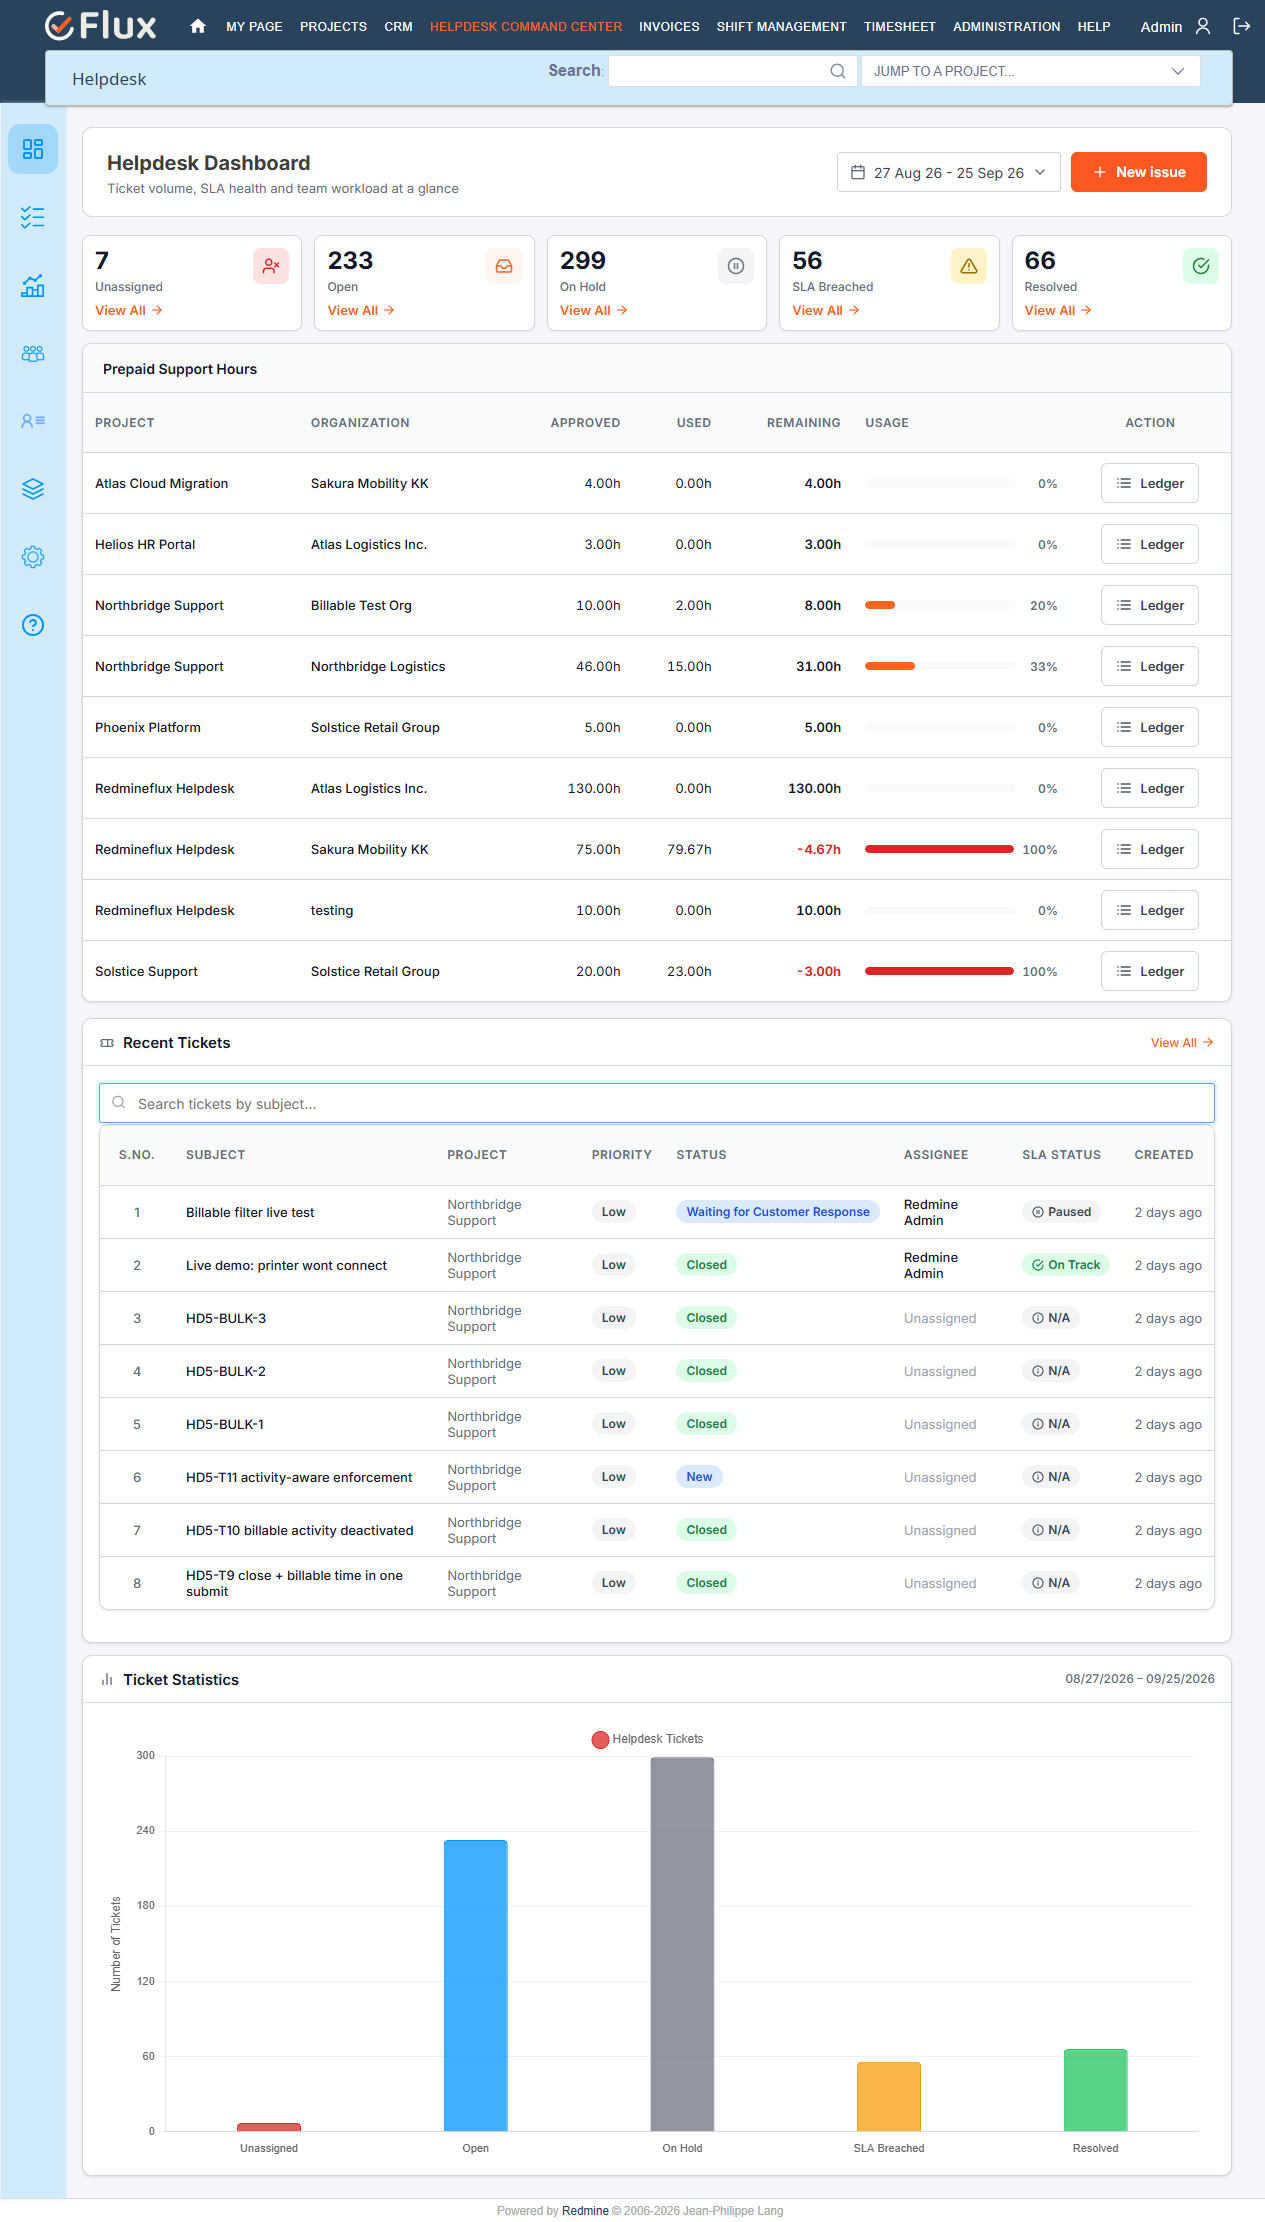1265x2222 pixels.
Task: Open ticket Live demo: printer wont connect
Action: [286, 1265]
